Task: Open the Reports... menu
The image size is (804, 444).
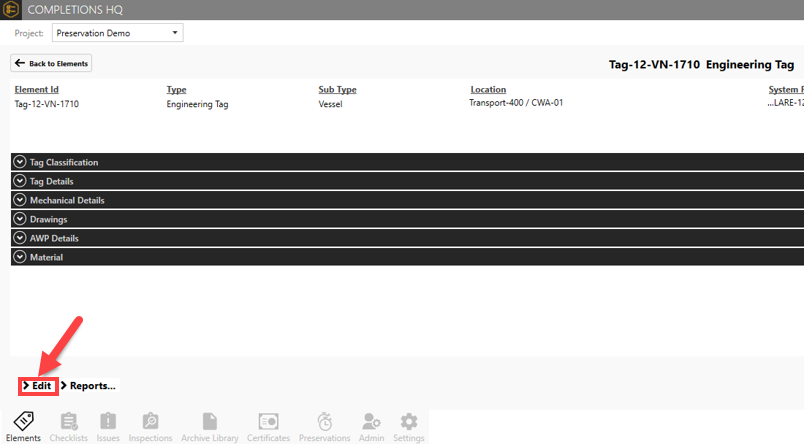Action: click(88, 386)
